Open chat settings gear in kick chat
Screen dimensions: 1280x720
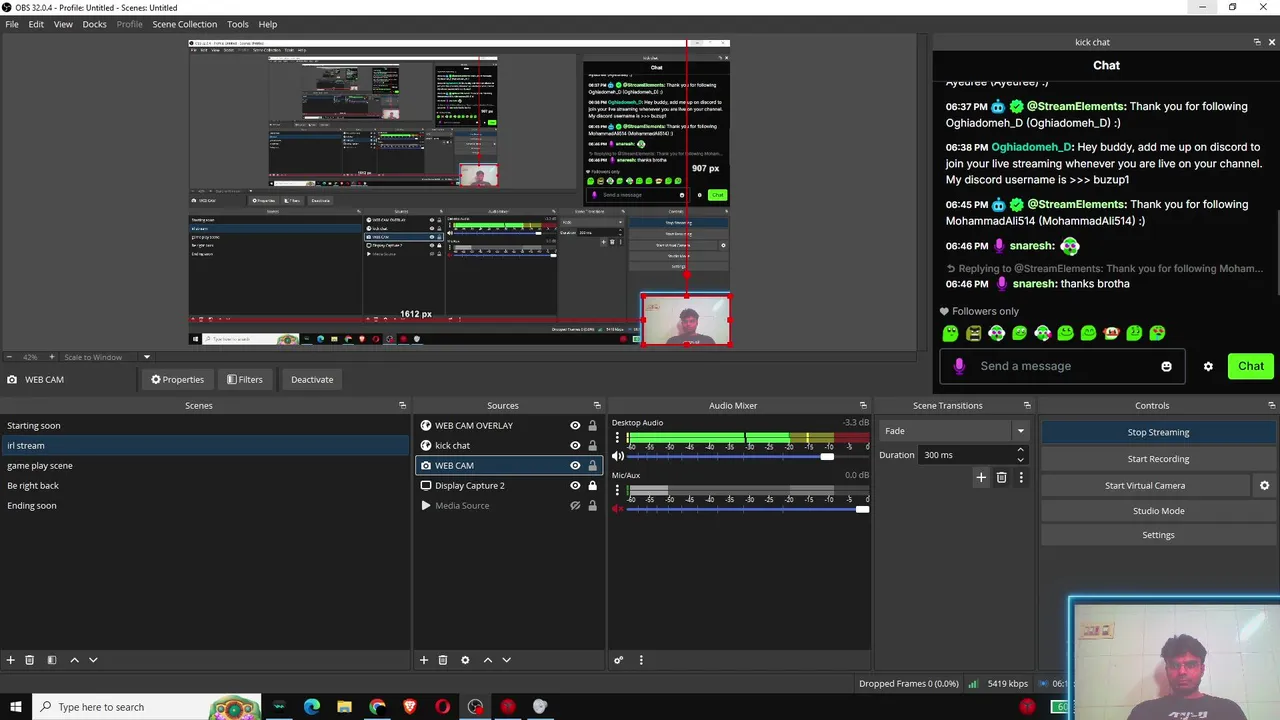1208,366
